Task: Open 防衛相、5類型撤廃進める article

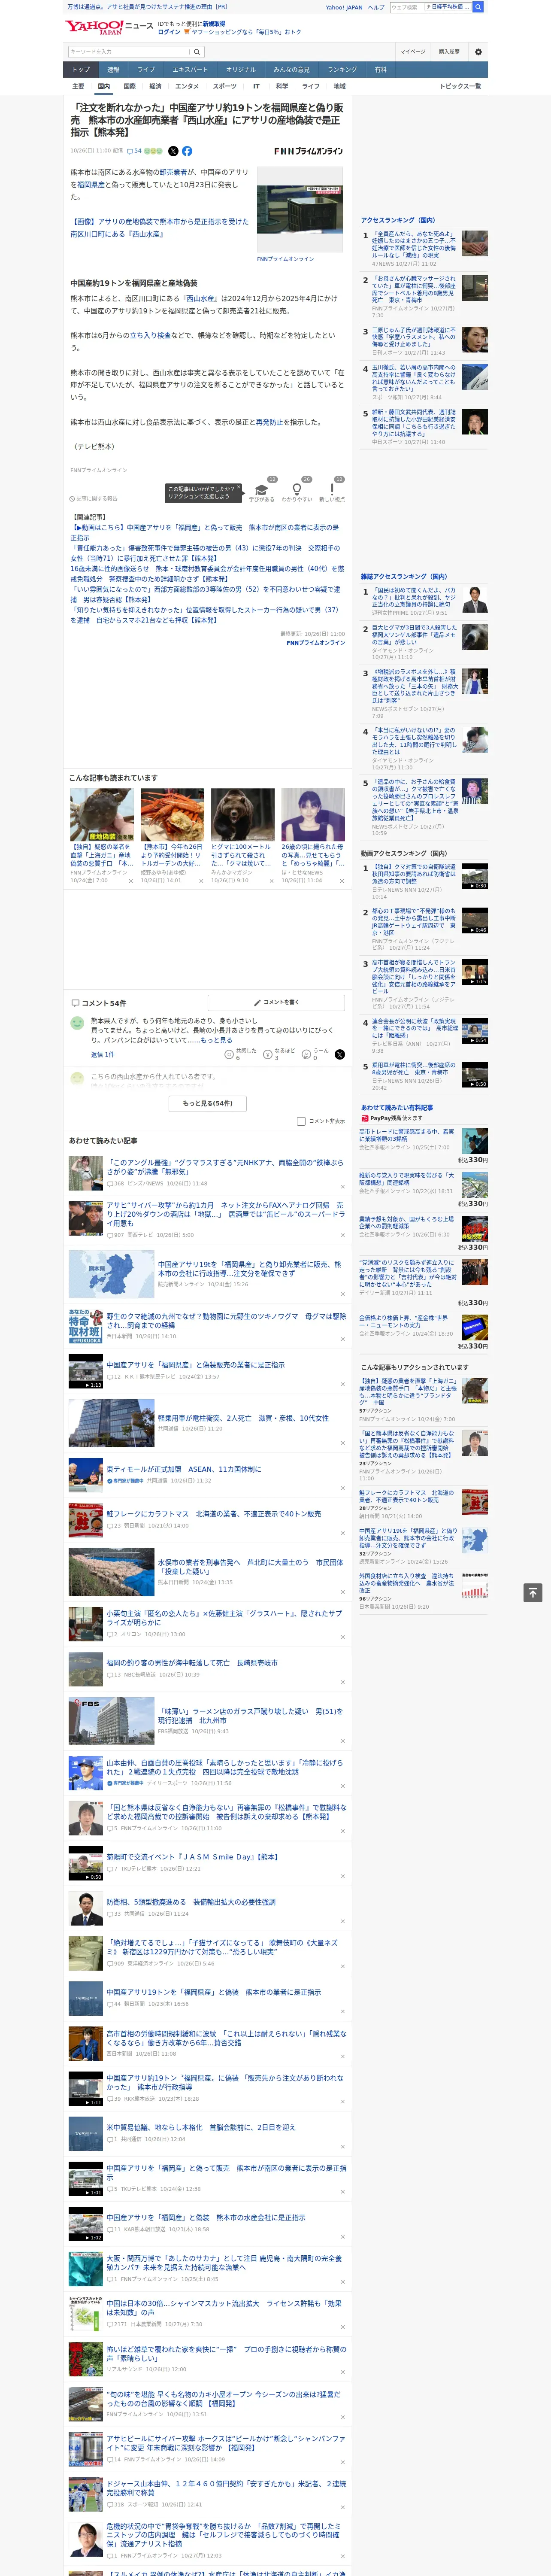Action: coord(191,1902)
